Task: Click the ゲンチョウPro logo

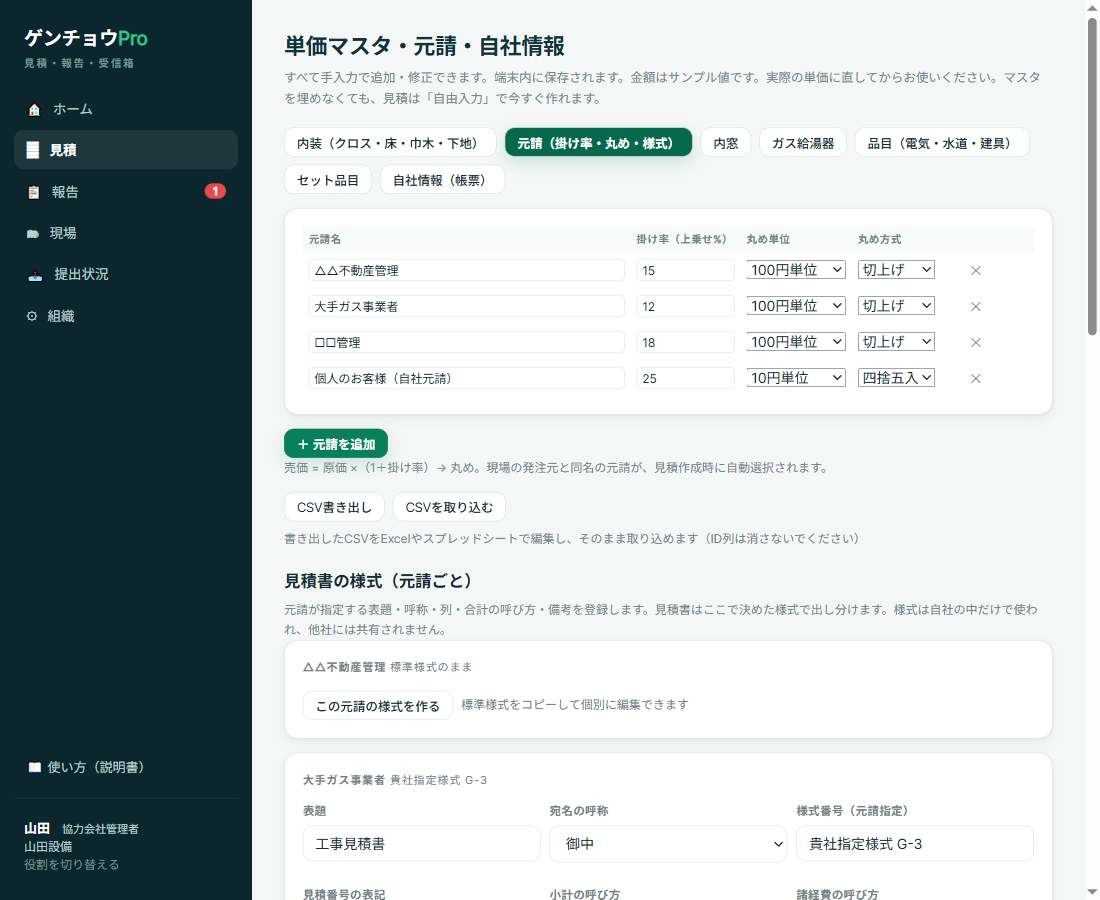Action: (x=86, y=38)
